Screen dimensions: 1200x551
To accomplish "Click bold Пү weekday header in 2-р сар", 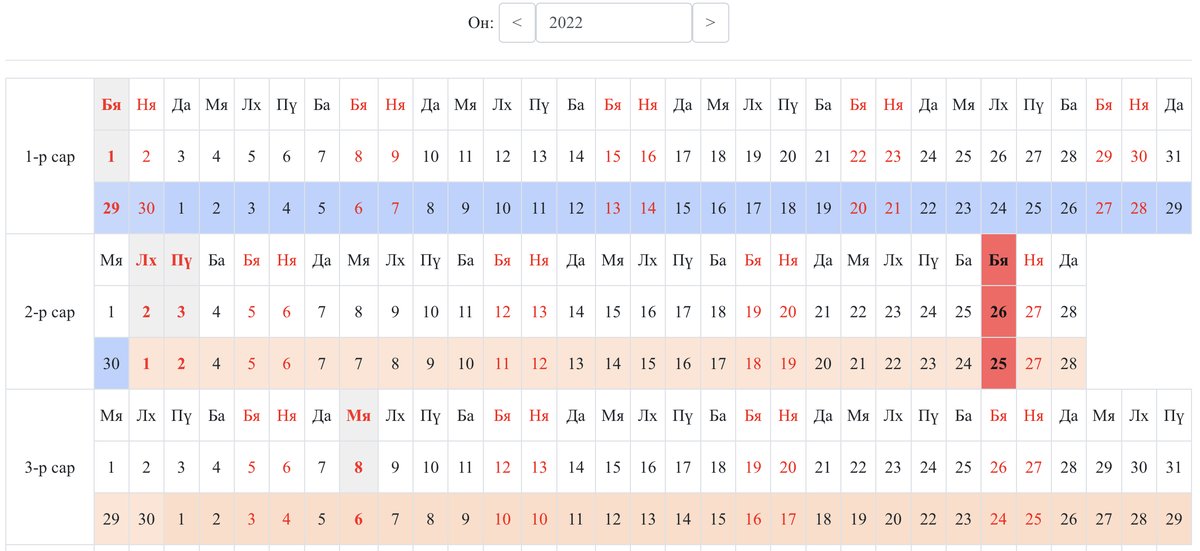I will pyautogui.click(x=181, y=260).
